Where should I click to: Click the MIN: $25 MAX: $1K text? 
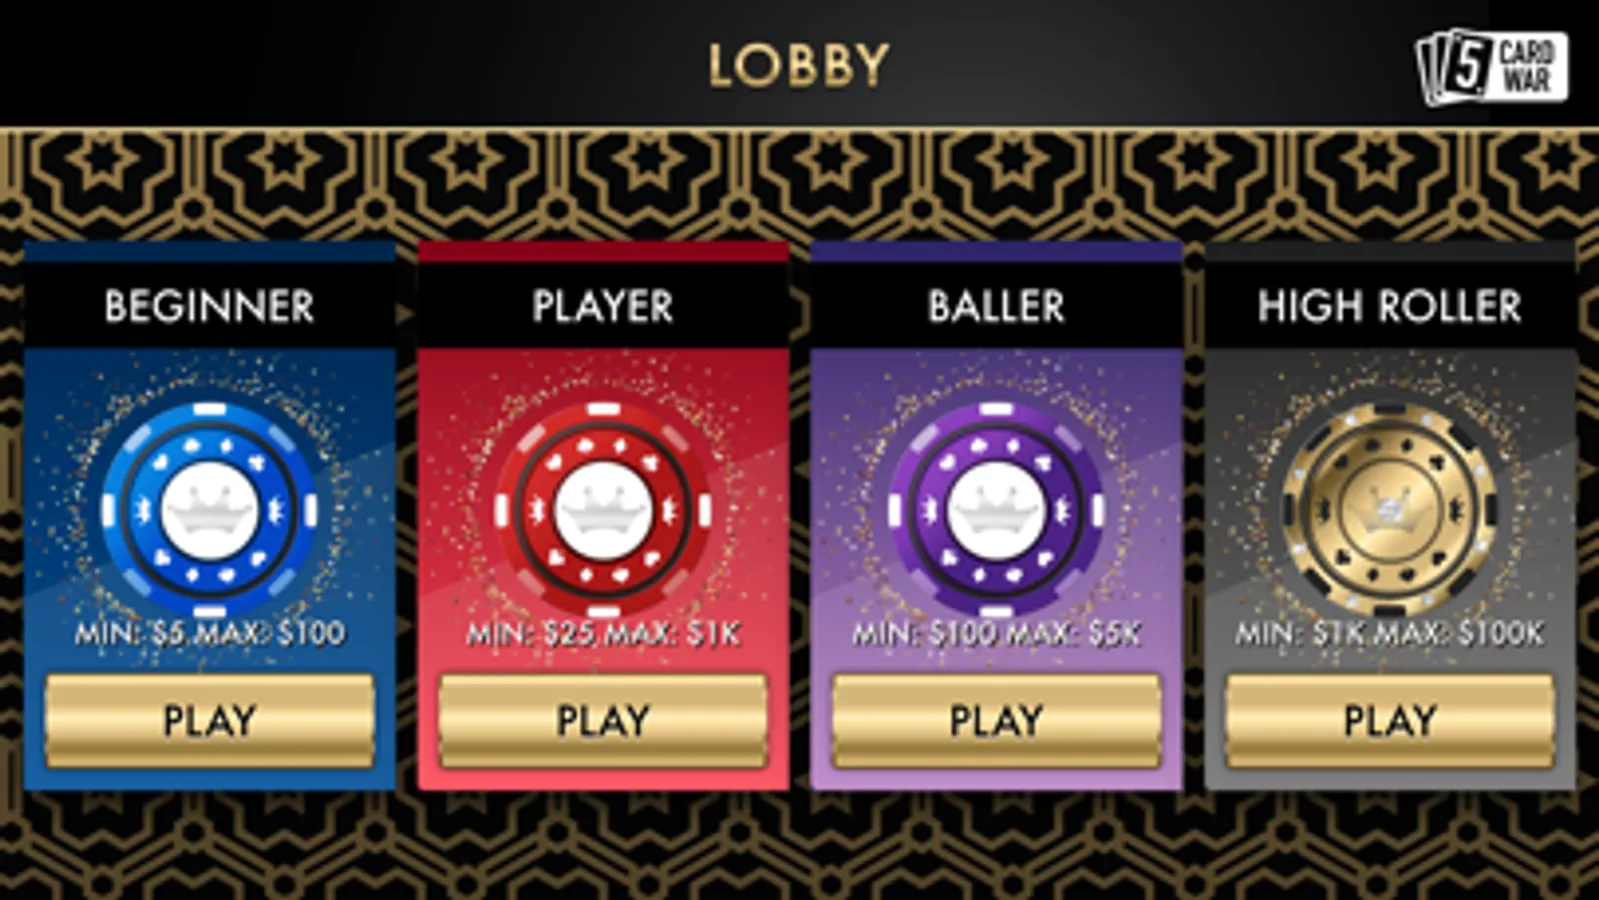click(603, 633)
